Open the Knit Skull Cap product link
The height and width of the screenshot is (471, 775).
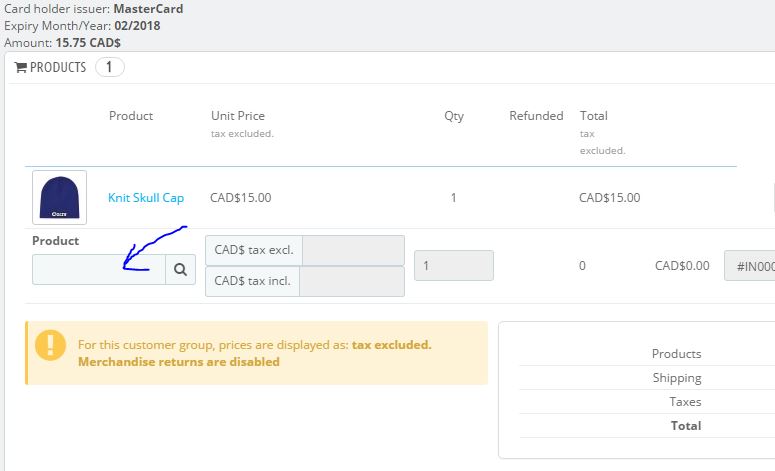[x=146, y=198]
